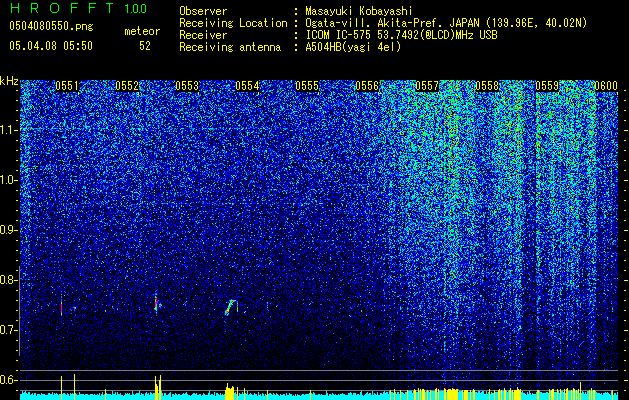
Task: Click the kHz axis unit label
Action: (x=9, y=81)
